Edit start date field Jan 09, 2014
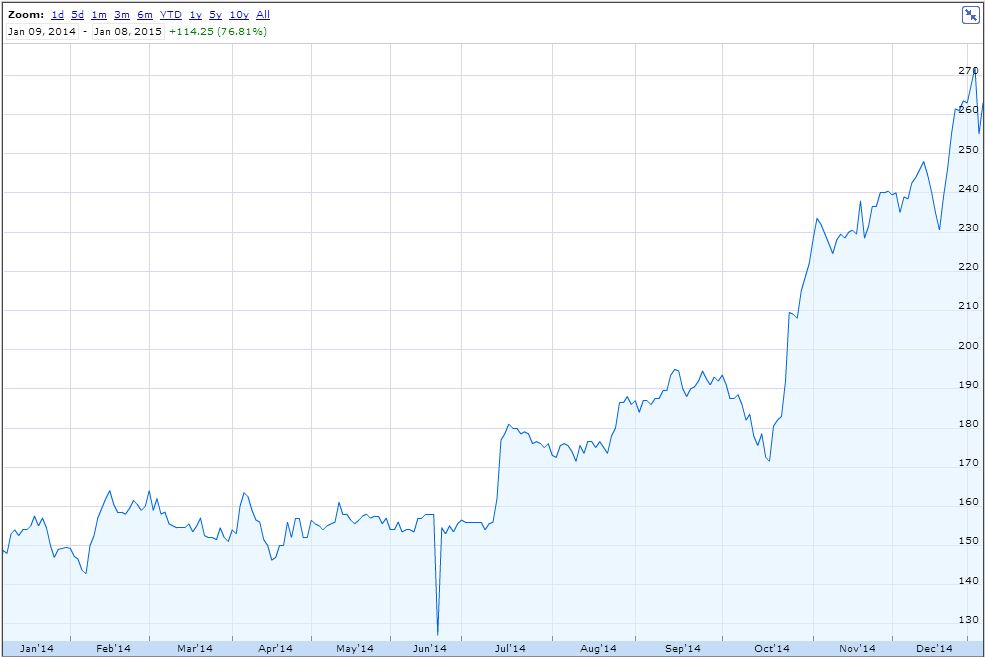986x657 pixels. point(42,31)
